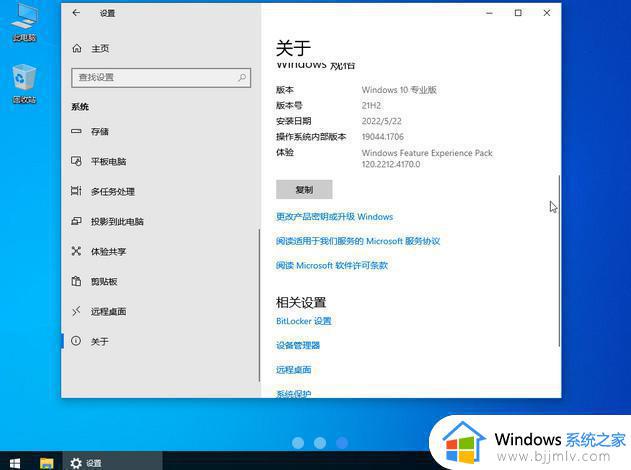Click the back arrow in Settings
Screen dimensions: 631x470
[x=77, y=13]
